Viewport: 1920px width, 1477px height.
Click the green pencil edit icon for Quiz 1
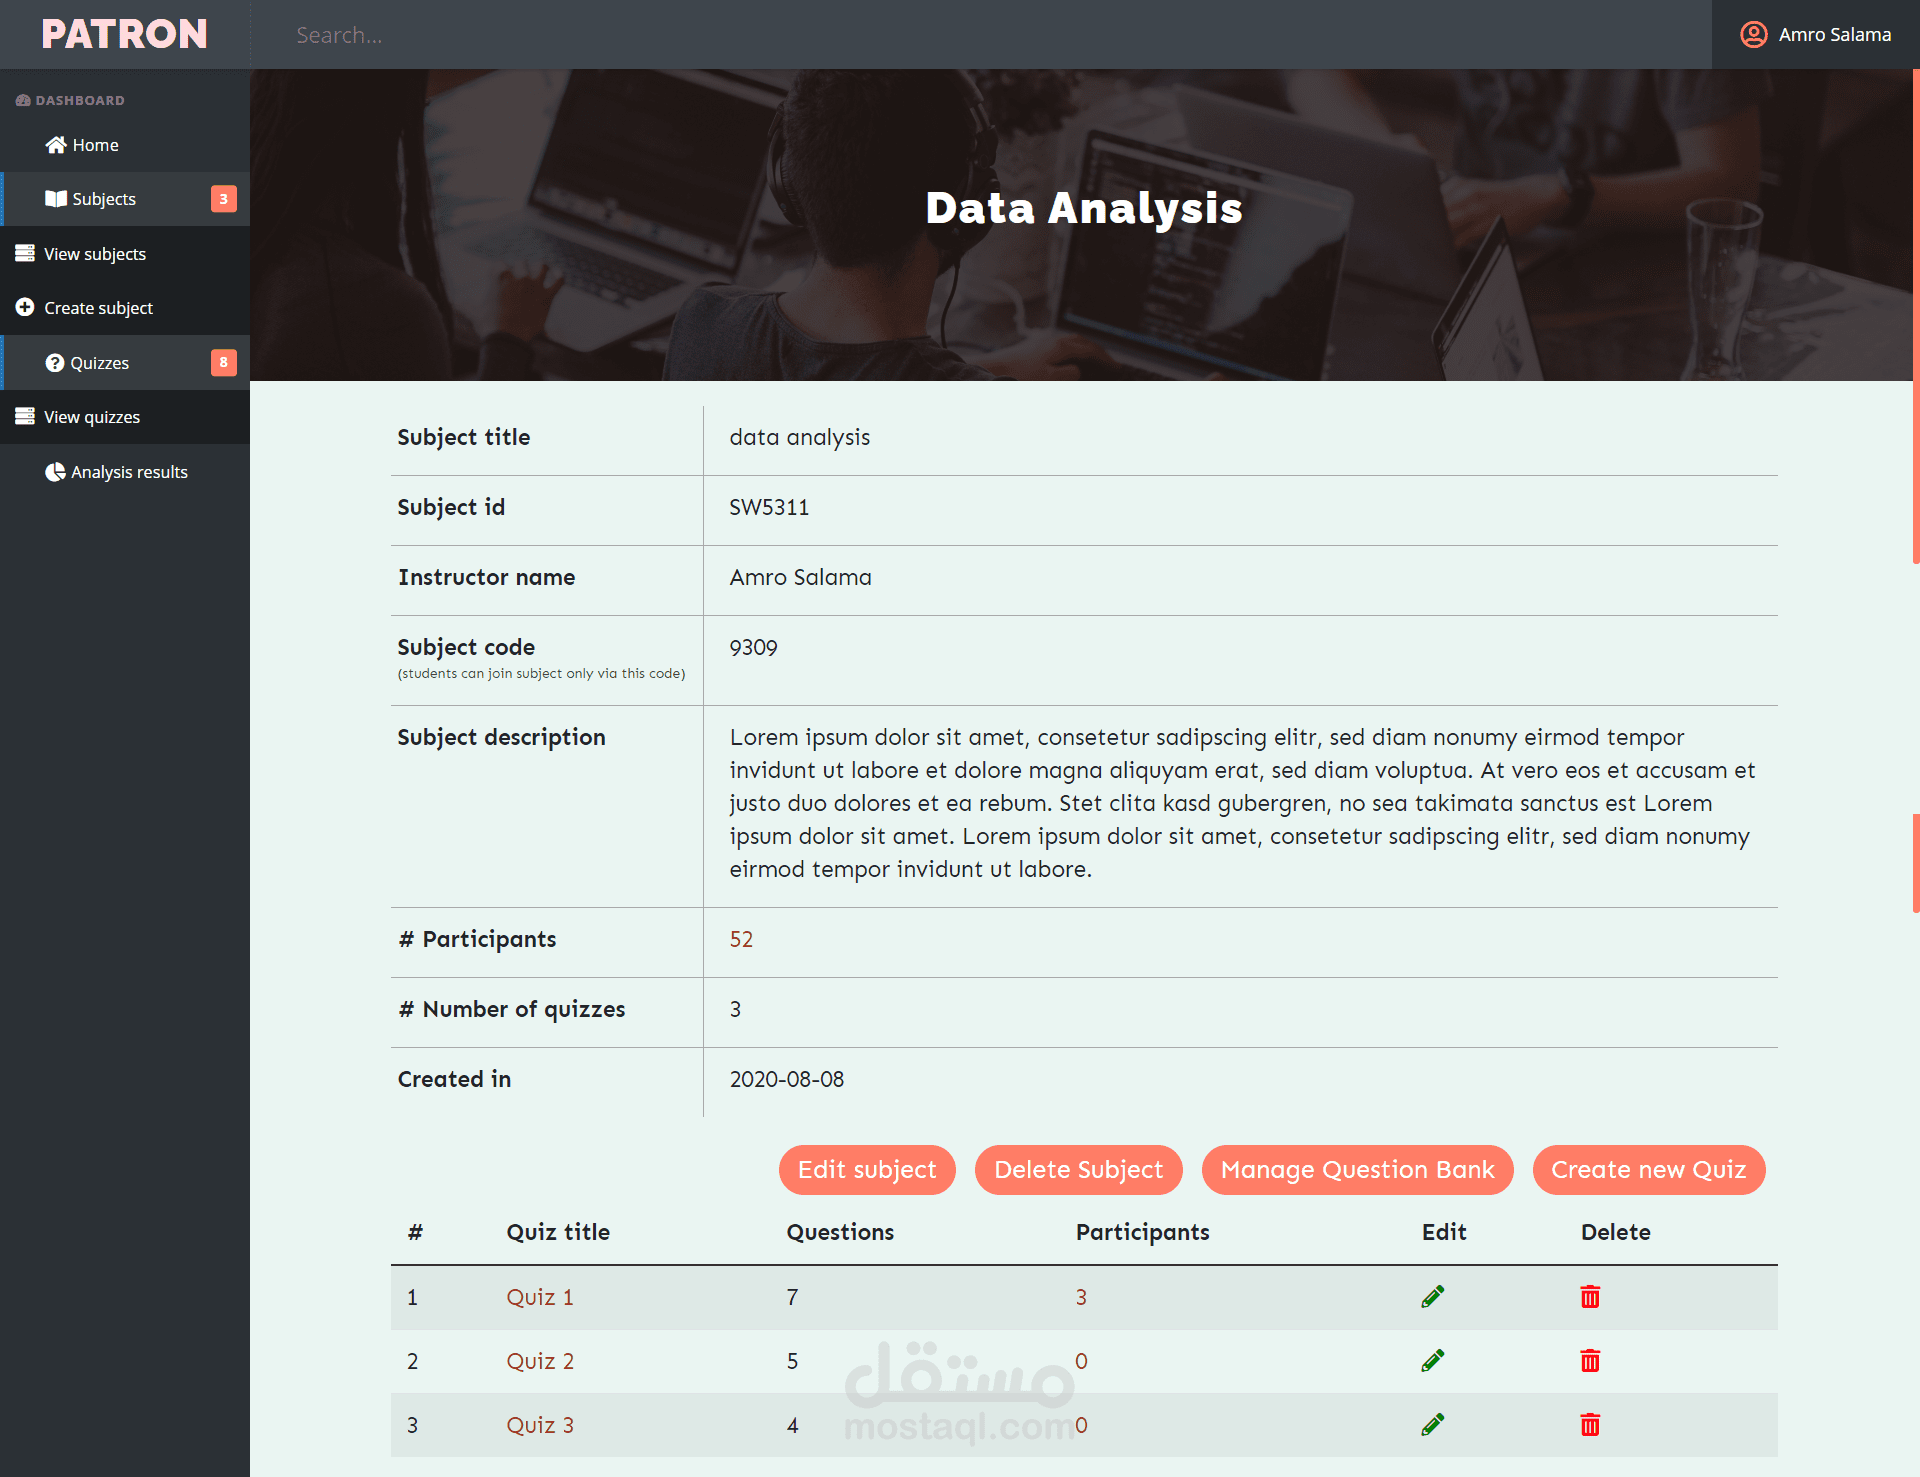pyautogui.click(x=1432, y=1297)
